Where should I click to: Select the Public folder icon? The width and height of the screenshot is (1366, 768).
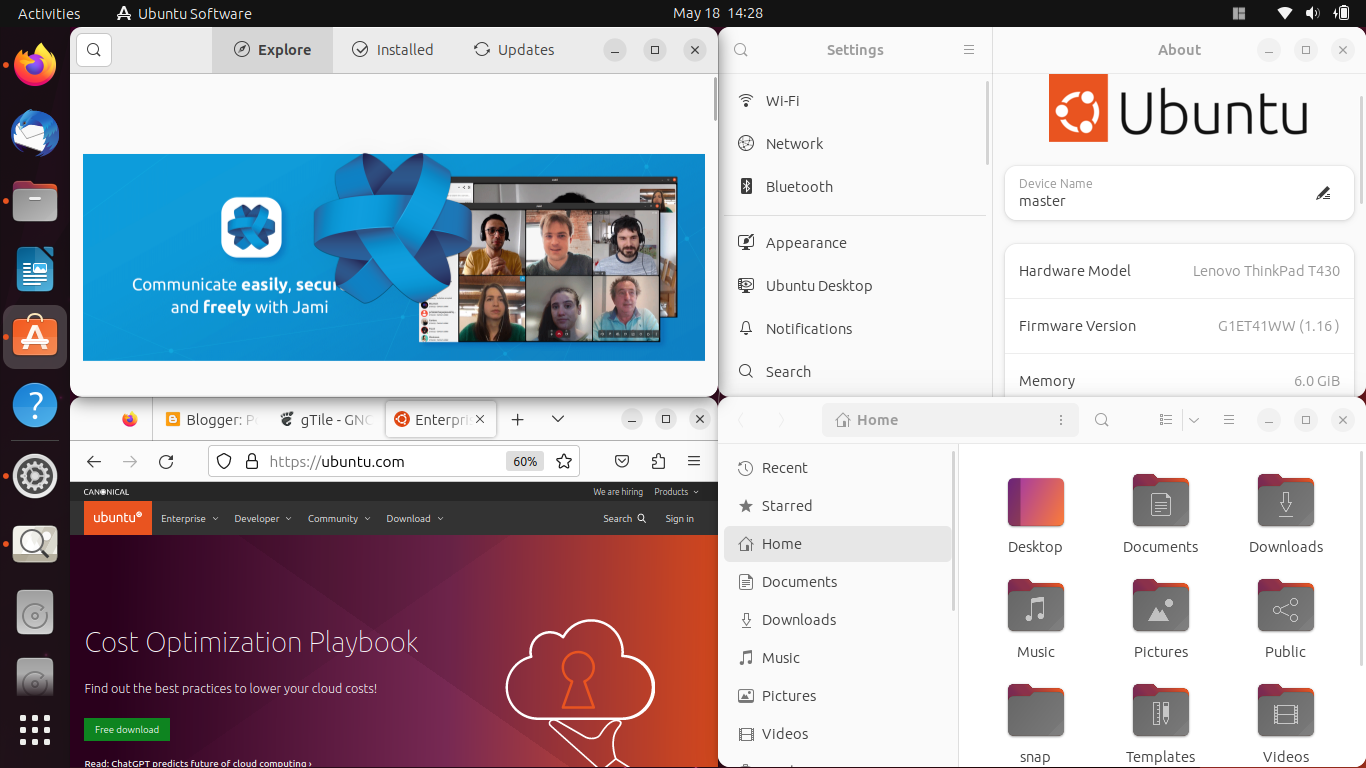1286,607
